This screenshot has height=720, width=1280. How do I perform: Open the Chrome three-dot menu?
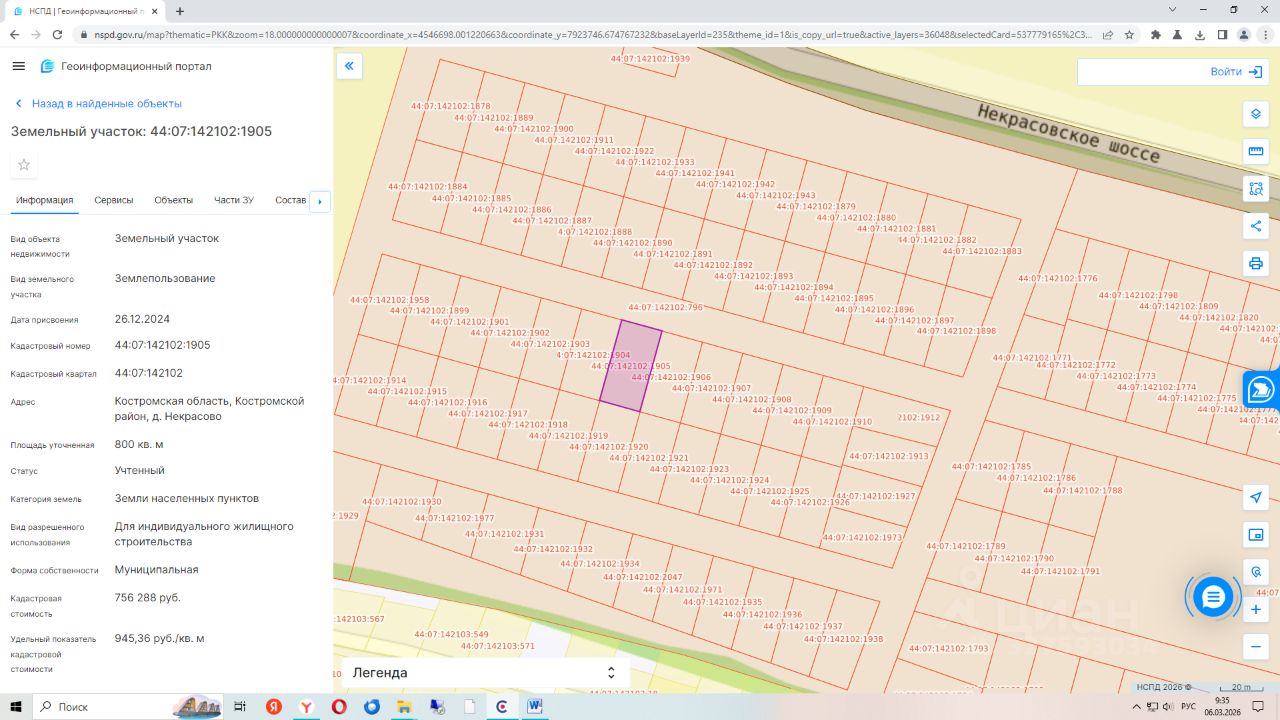[x=1266, y=34]
